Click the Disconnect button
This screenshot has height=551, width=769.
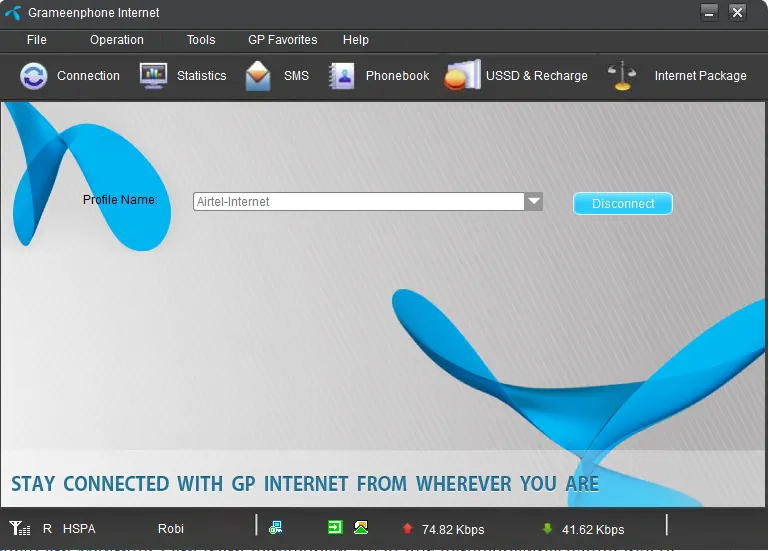623,204
